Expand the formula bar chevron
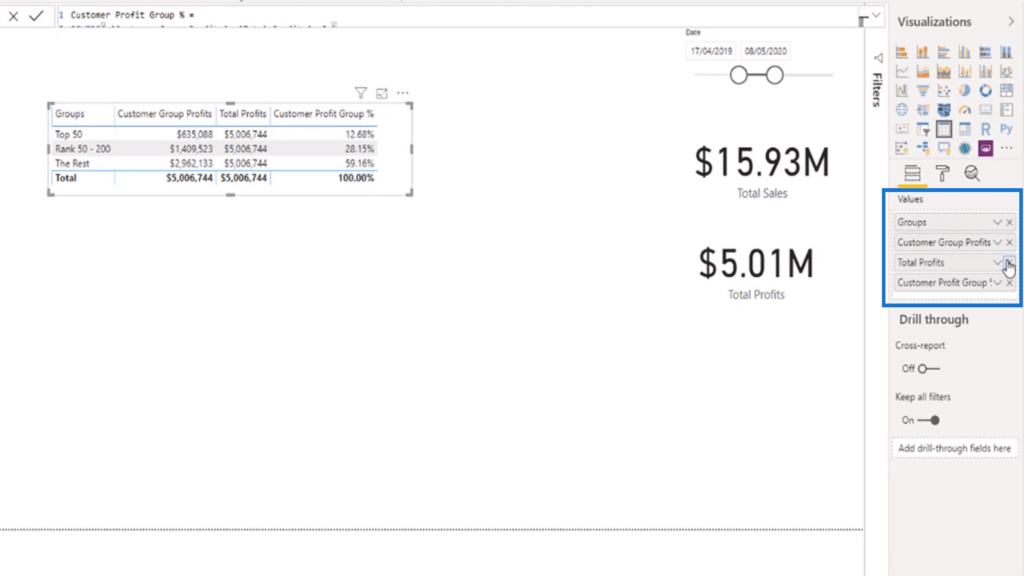Viewport: 1024px width, 576px height. click(x=876, y=15)
